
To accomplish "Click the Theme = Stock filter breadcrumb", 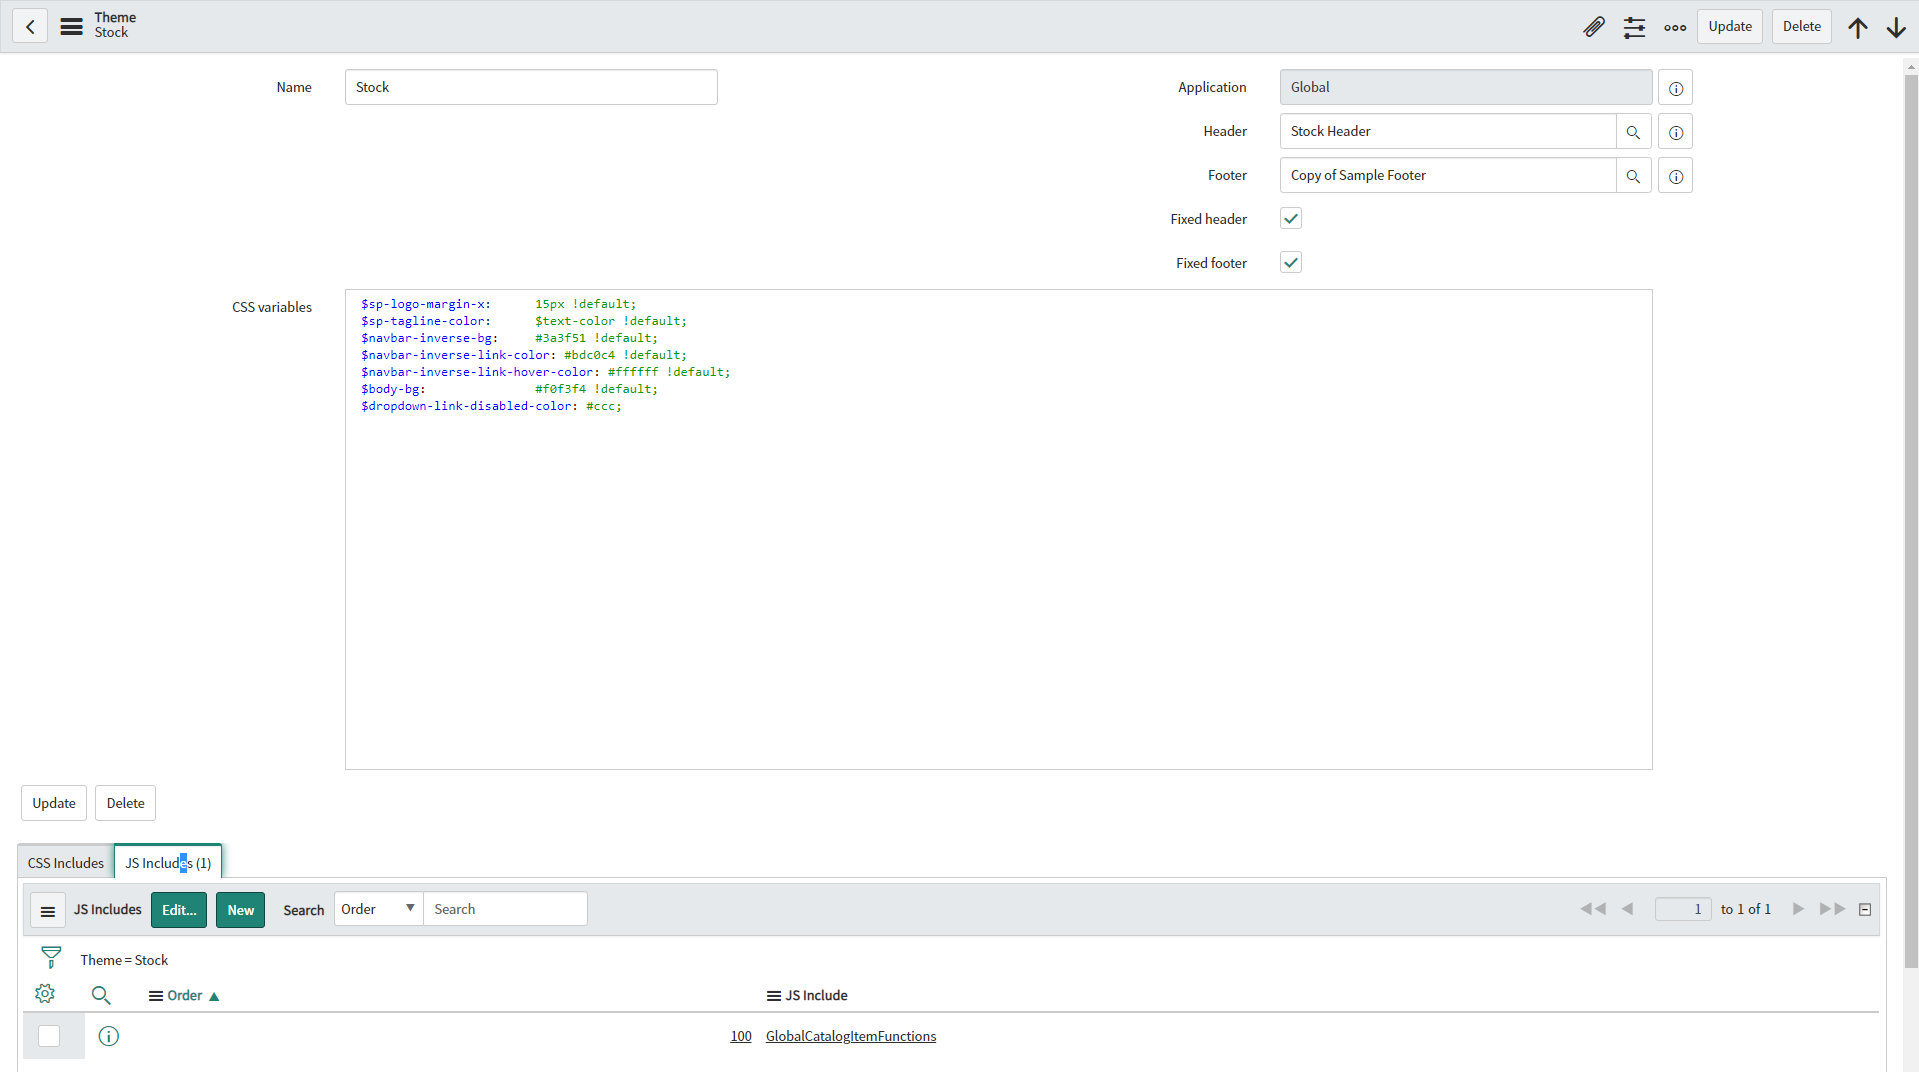I will (x=124, y=960).
